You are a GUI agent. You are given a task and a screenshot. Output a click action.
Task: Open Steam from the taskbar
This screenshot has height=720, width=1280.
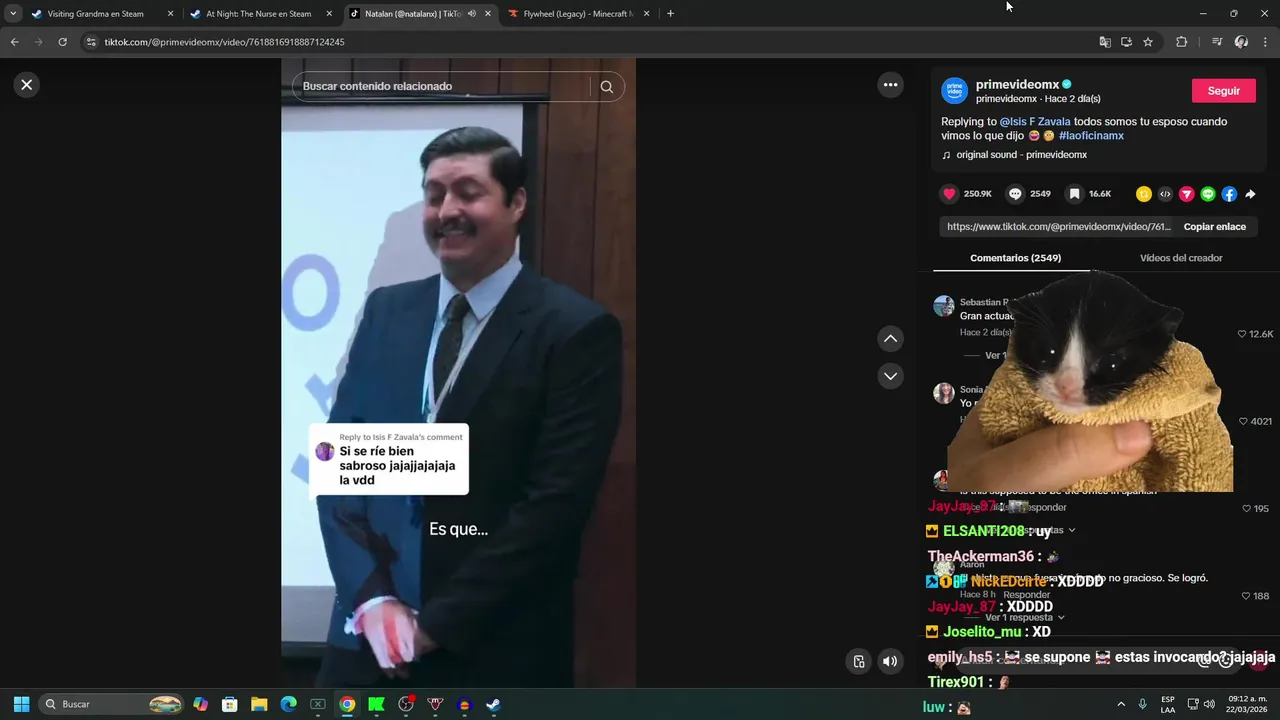point(493,704)
